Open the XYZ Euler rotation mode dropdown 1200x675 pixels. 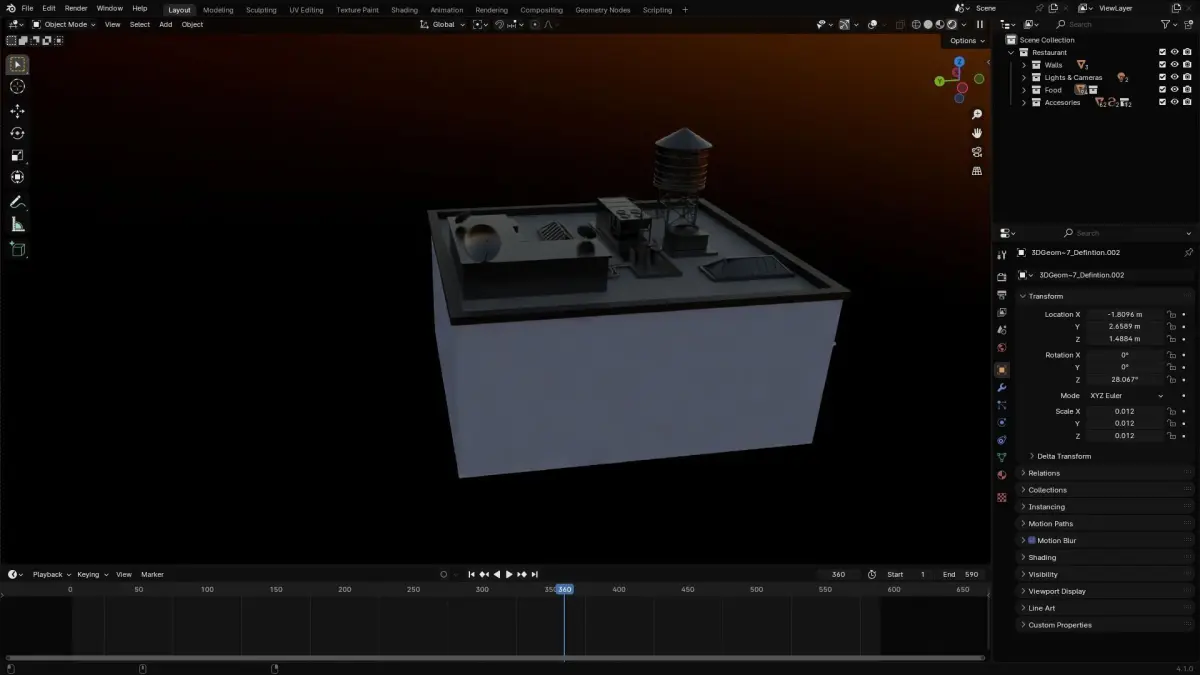(x=1126, y=396)
